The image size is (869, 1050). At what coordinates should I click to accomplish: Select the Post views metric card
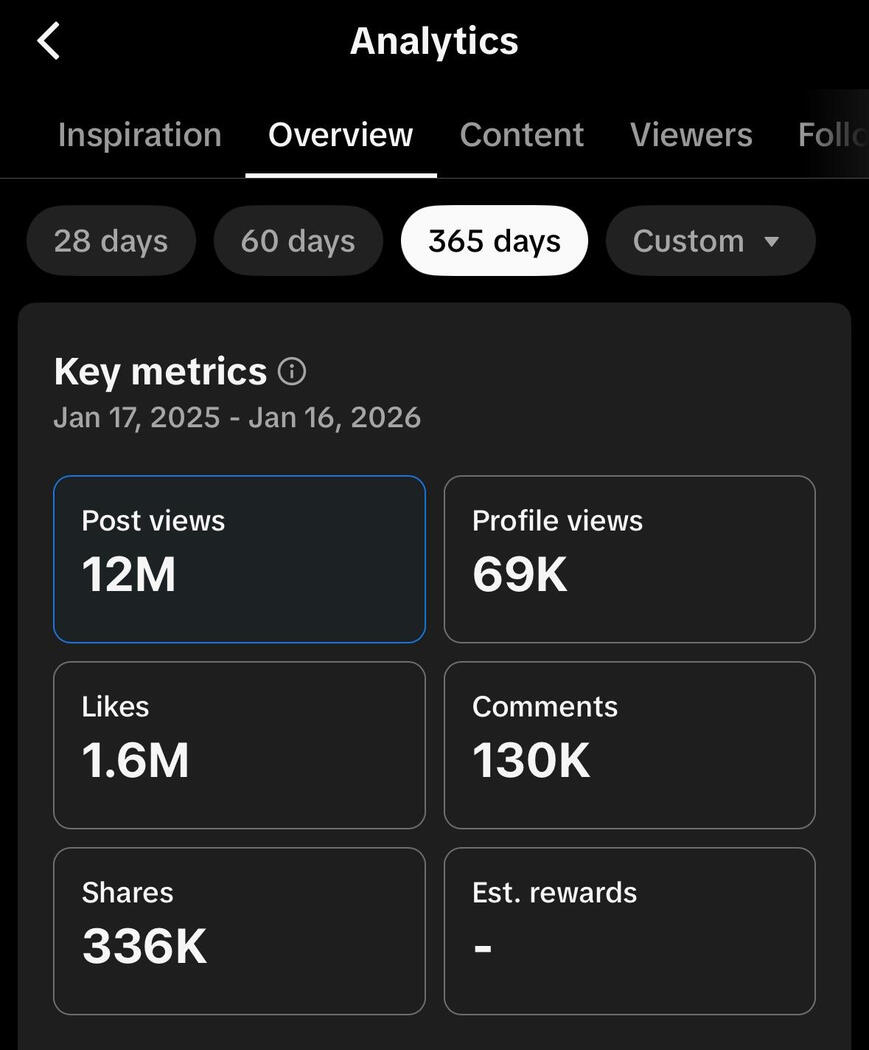coord(239,559)
